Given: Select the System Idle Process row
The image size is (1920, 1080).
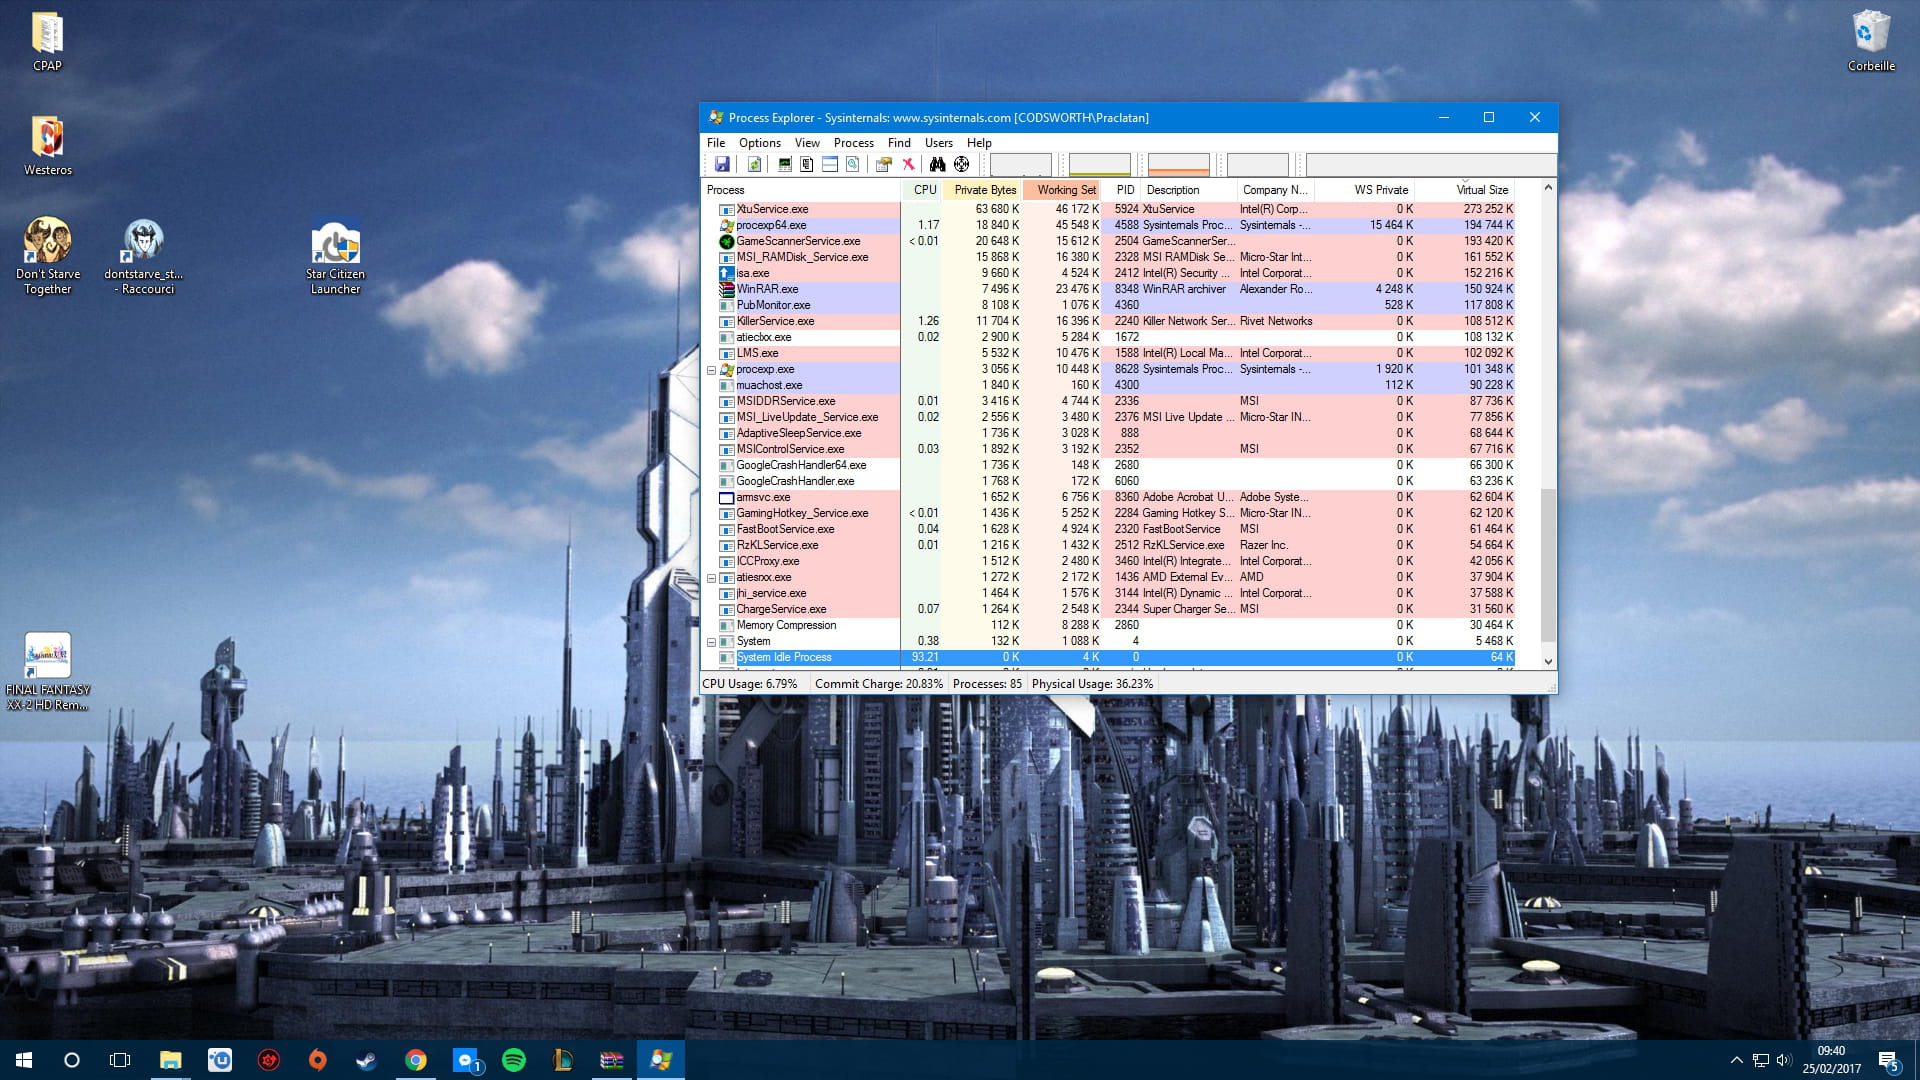Looking at the screenshot, I should pos(1108,657).
